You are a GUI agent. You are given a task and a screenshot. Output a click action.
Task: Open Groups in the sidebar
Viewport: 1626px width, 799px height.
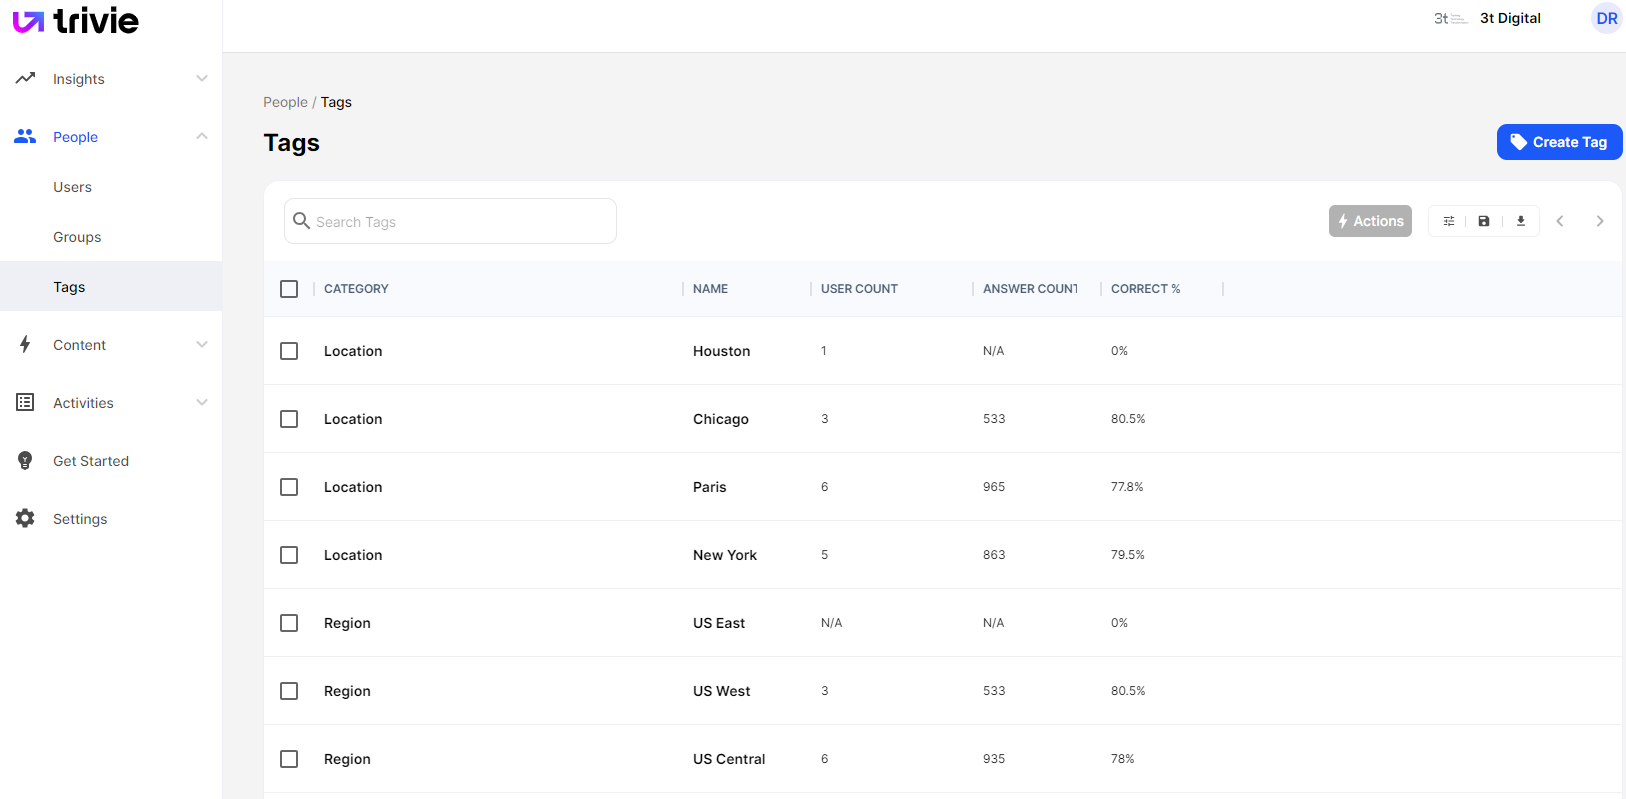(77, 237)
